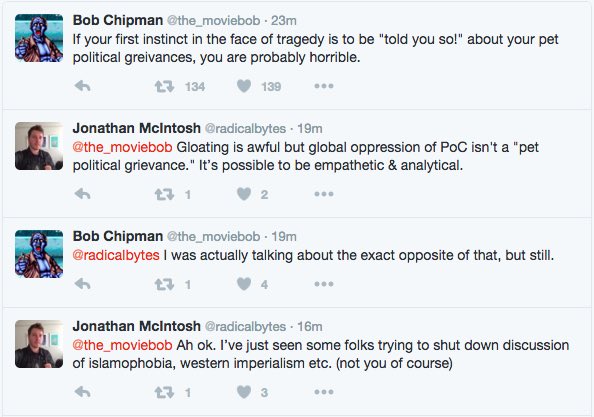The width and height of the screenshot is (594, 417).
Task: Like the tweet showing 4 likes
Action: coord(244,284)
